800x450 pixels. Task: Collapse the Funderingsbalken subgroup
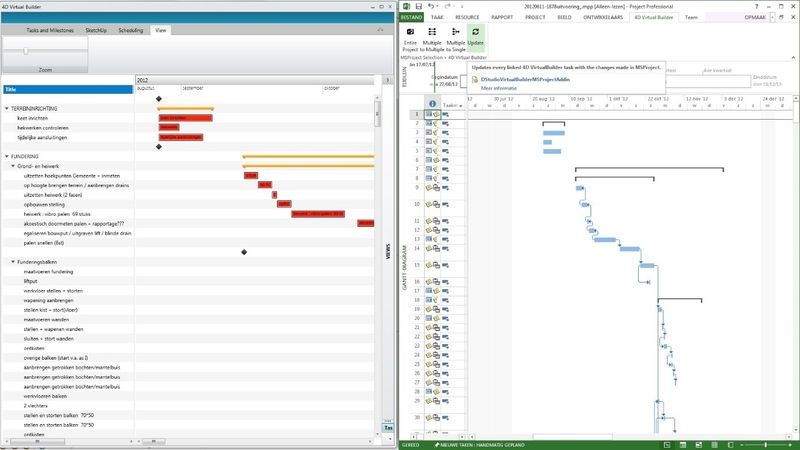13,262
